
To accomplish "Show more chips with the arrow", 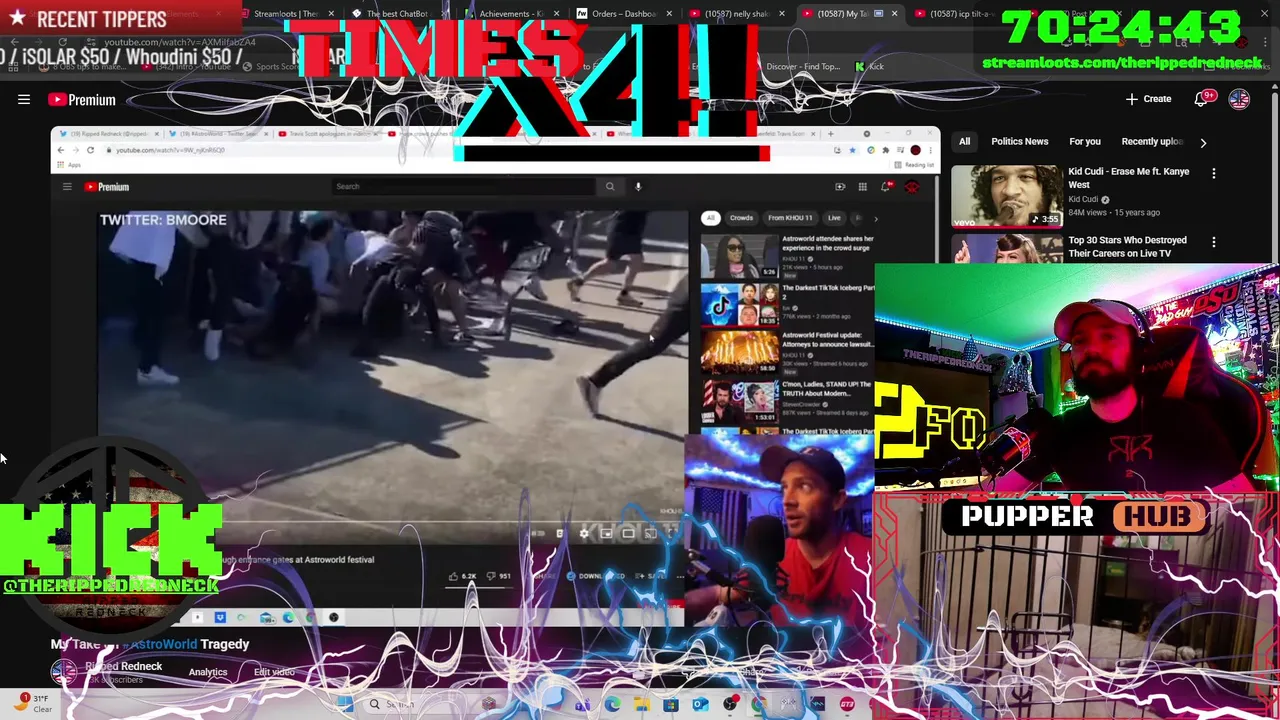I will coord(1203,143).
